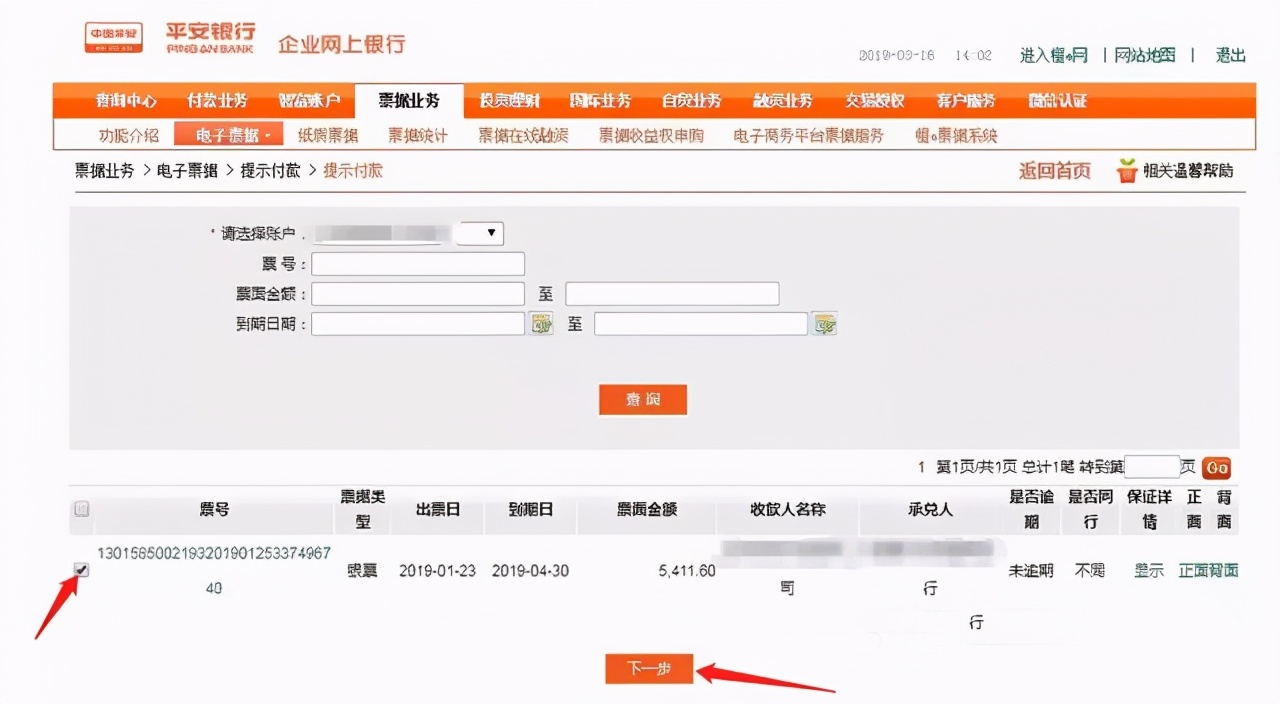Click the 承兑人 column header
Image resolution: width=1280 pixels, height=704 pixels.
(930, 509)
